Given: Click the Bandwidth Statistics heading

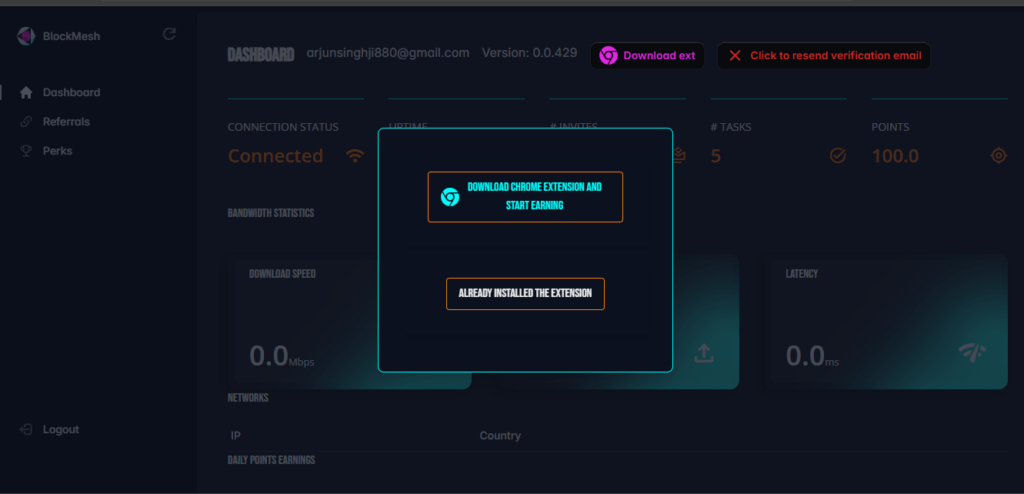Looking at the screenshot, I should pos(271,213).
